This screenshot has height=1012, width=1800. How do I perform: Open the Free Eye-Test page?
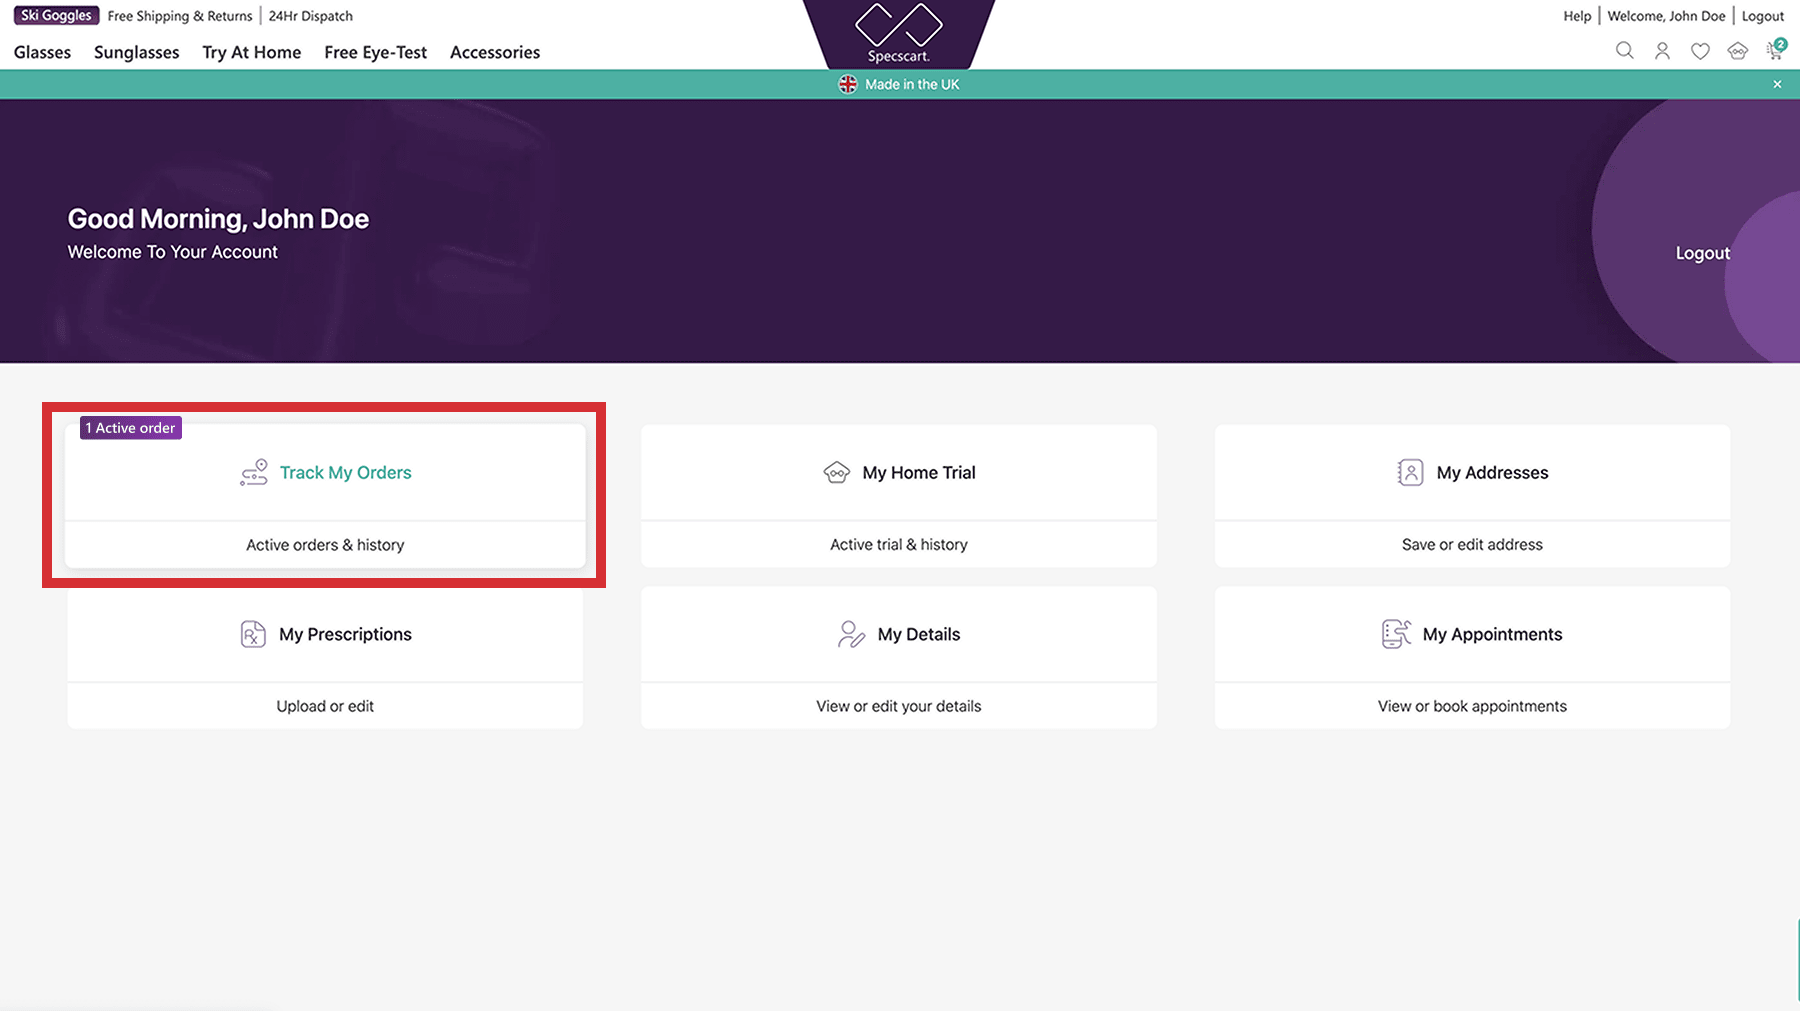tap(375, 52)
